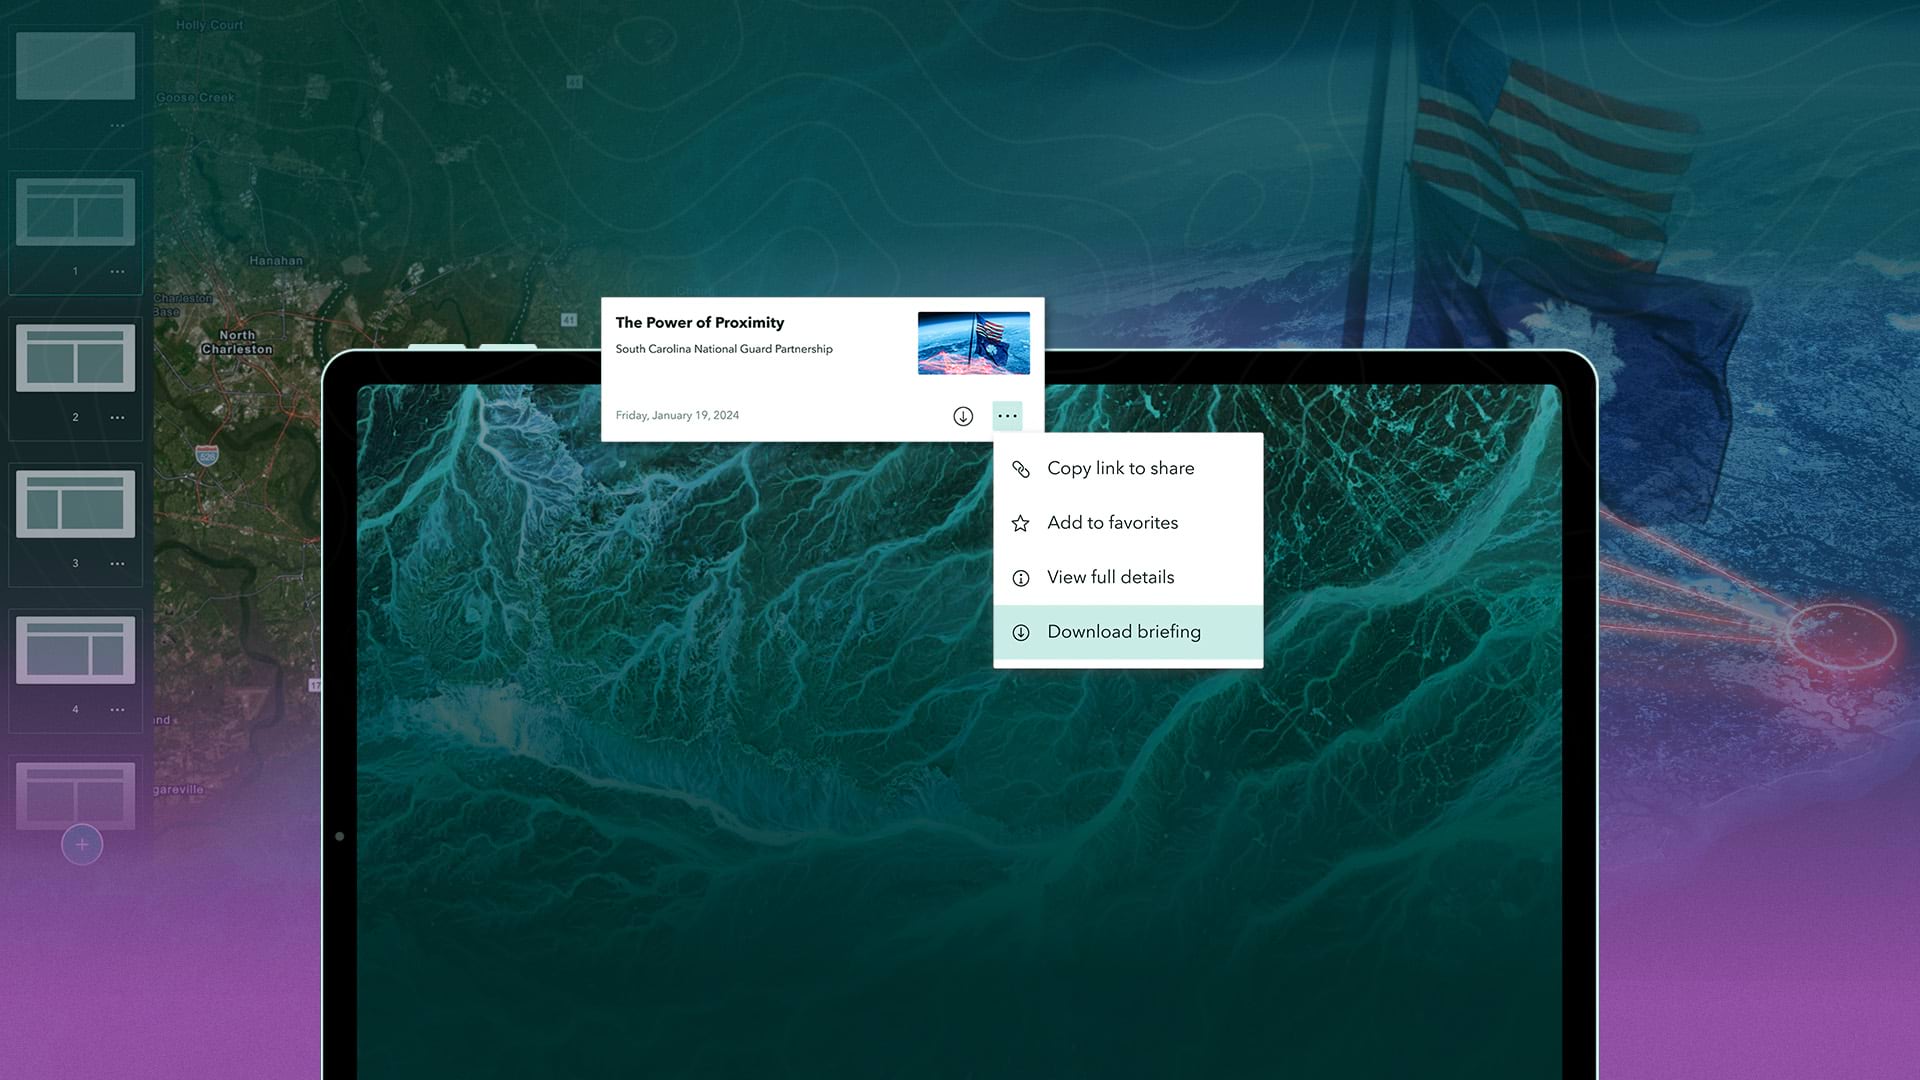Select the cover slide thumbnail at top

coord(76,66)
